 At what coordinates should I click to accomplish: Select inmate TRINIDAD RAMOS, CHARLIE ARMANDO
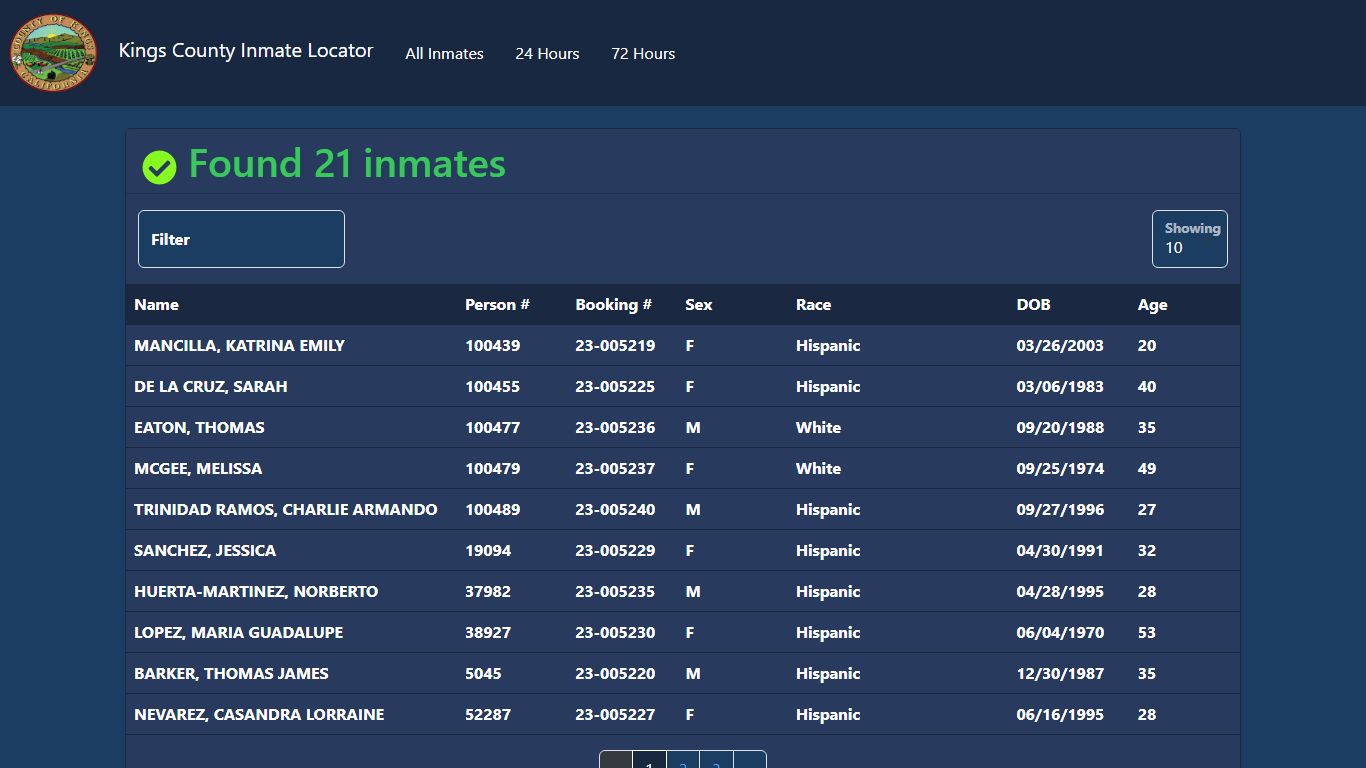[285, 510]
